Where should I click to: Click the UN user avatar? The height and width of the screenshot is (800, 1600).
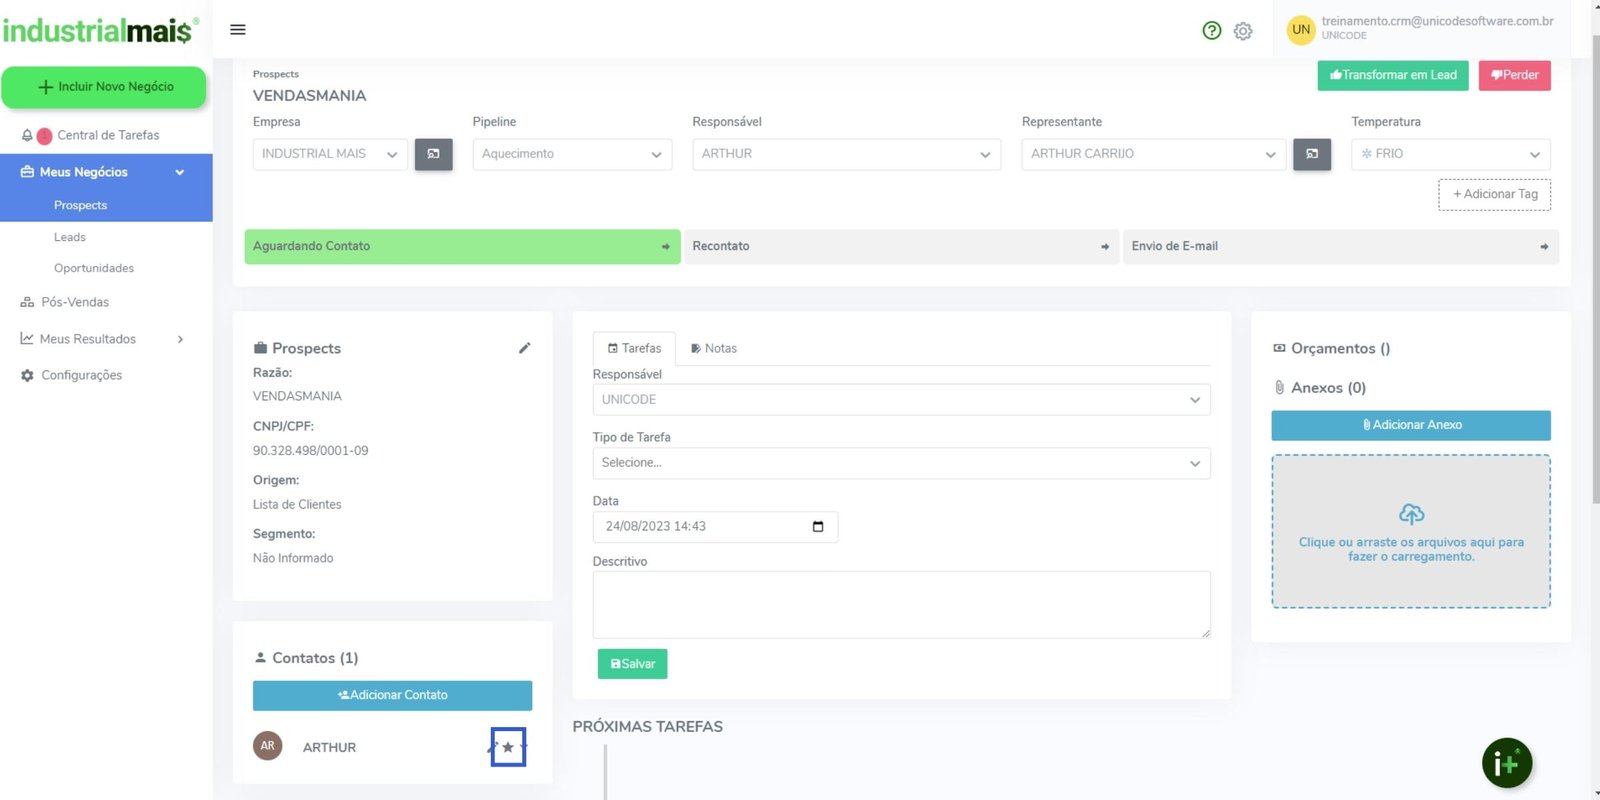pos(1300,30)
